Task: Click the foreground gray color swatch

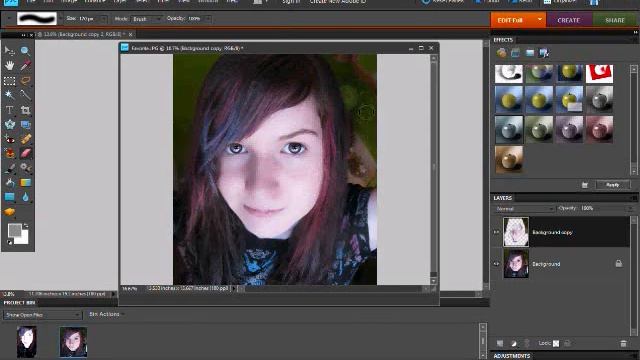Action: coord(15,230)
